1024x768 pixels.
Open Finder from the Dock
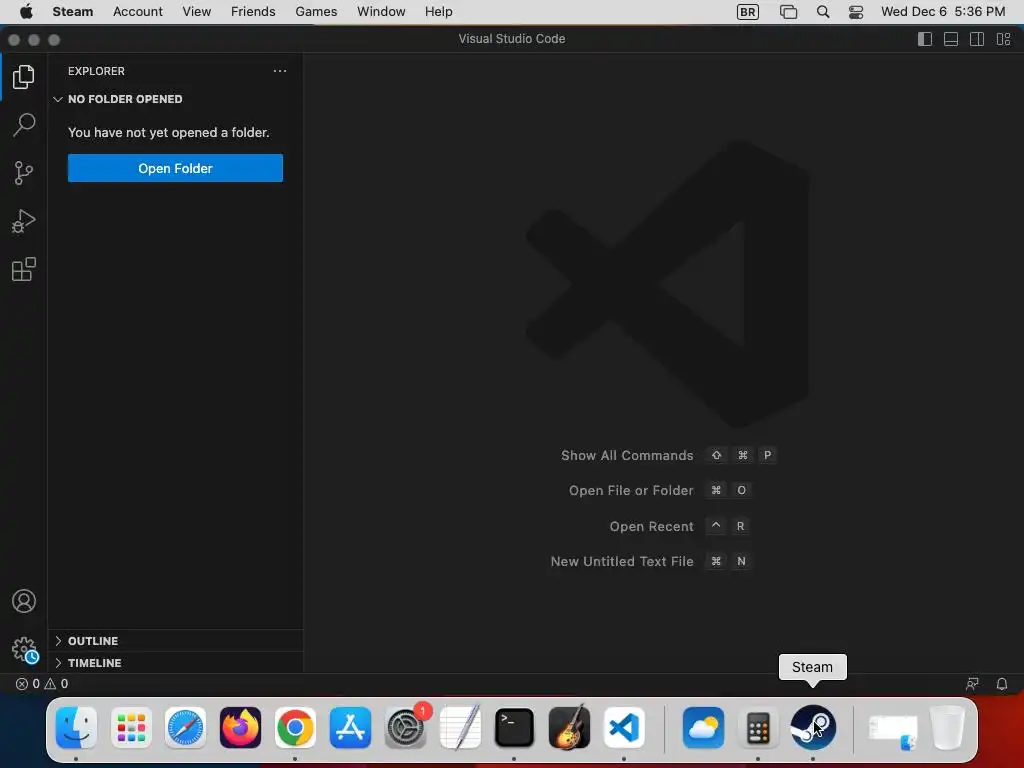[x=76, y=728]
